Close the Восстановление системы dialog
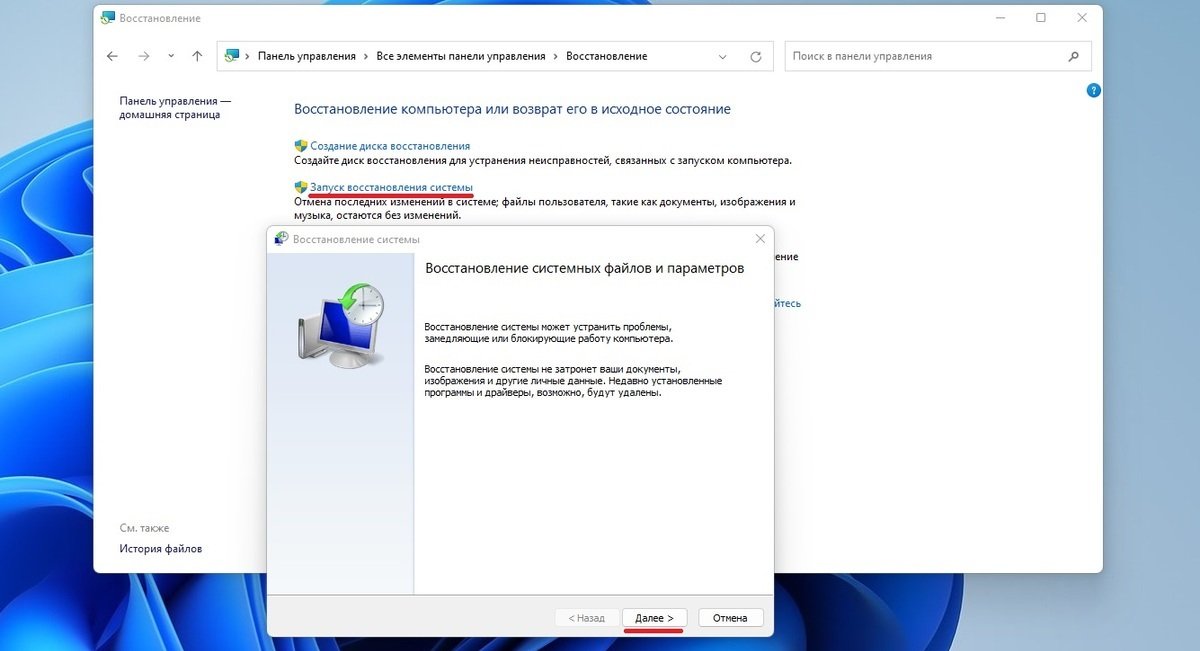Screen dimensions: 1200x651 [760, 239]
